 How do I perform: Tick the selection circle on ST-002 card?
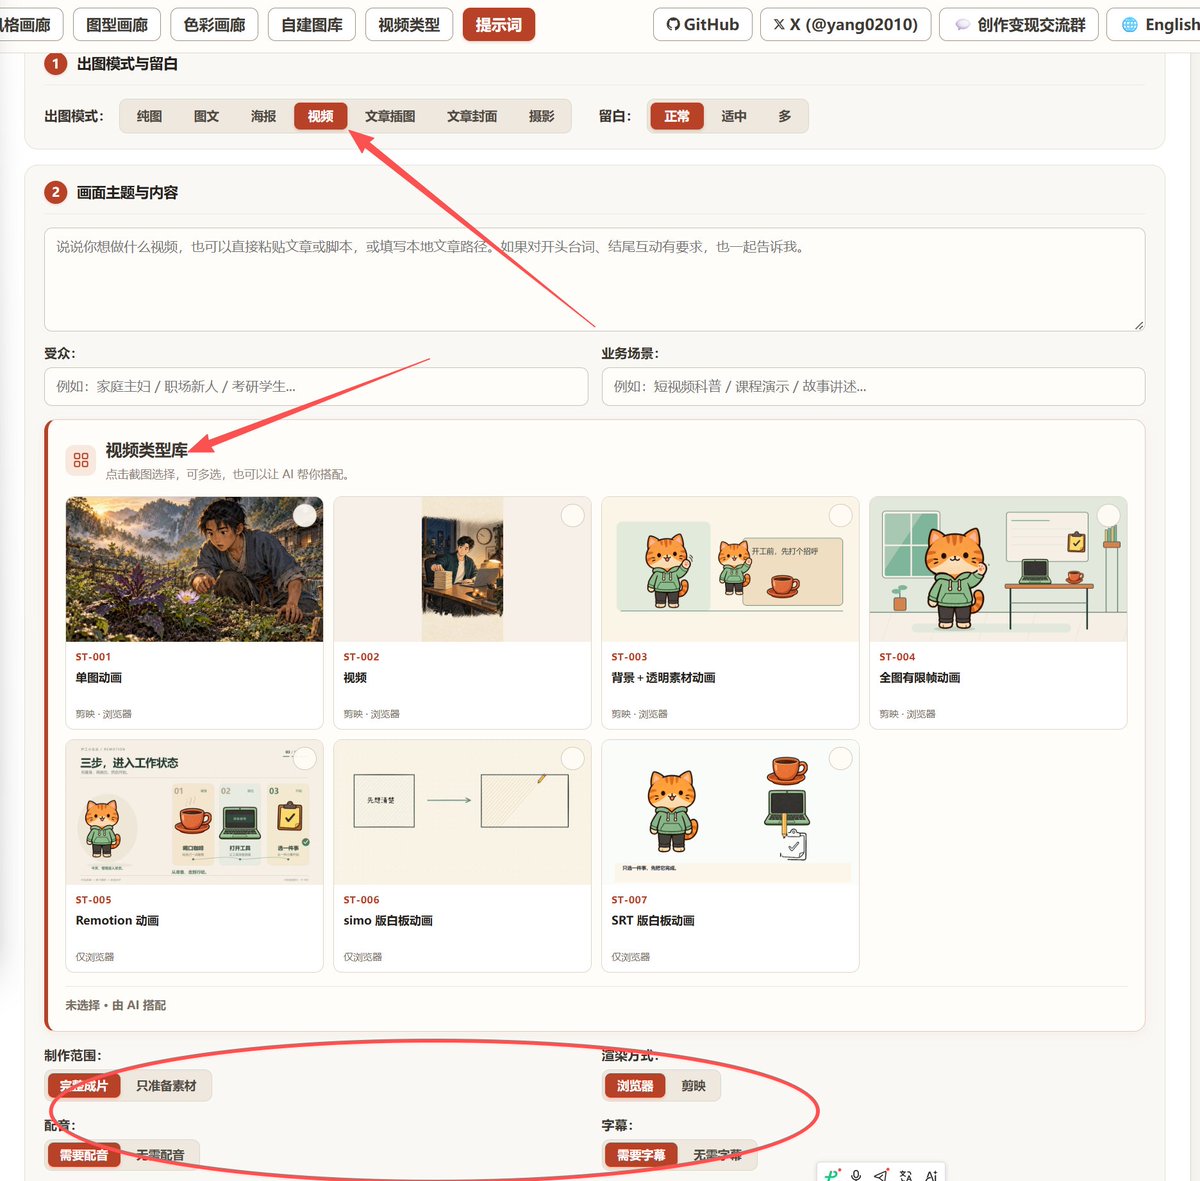pyautogui.click(x=573, y=515)
